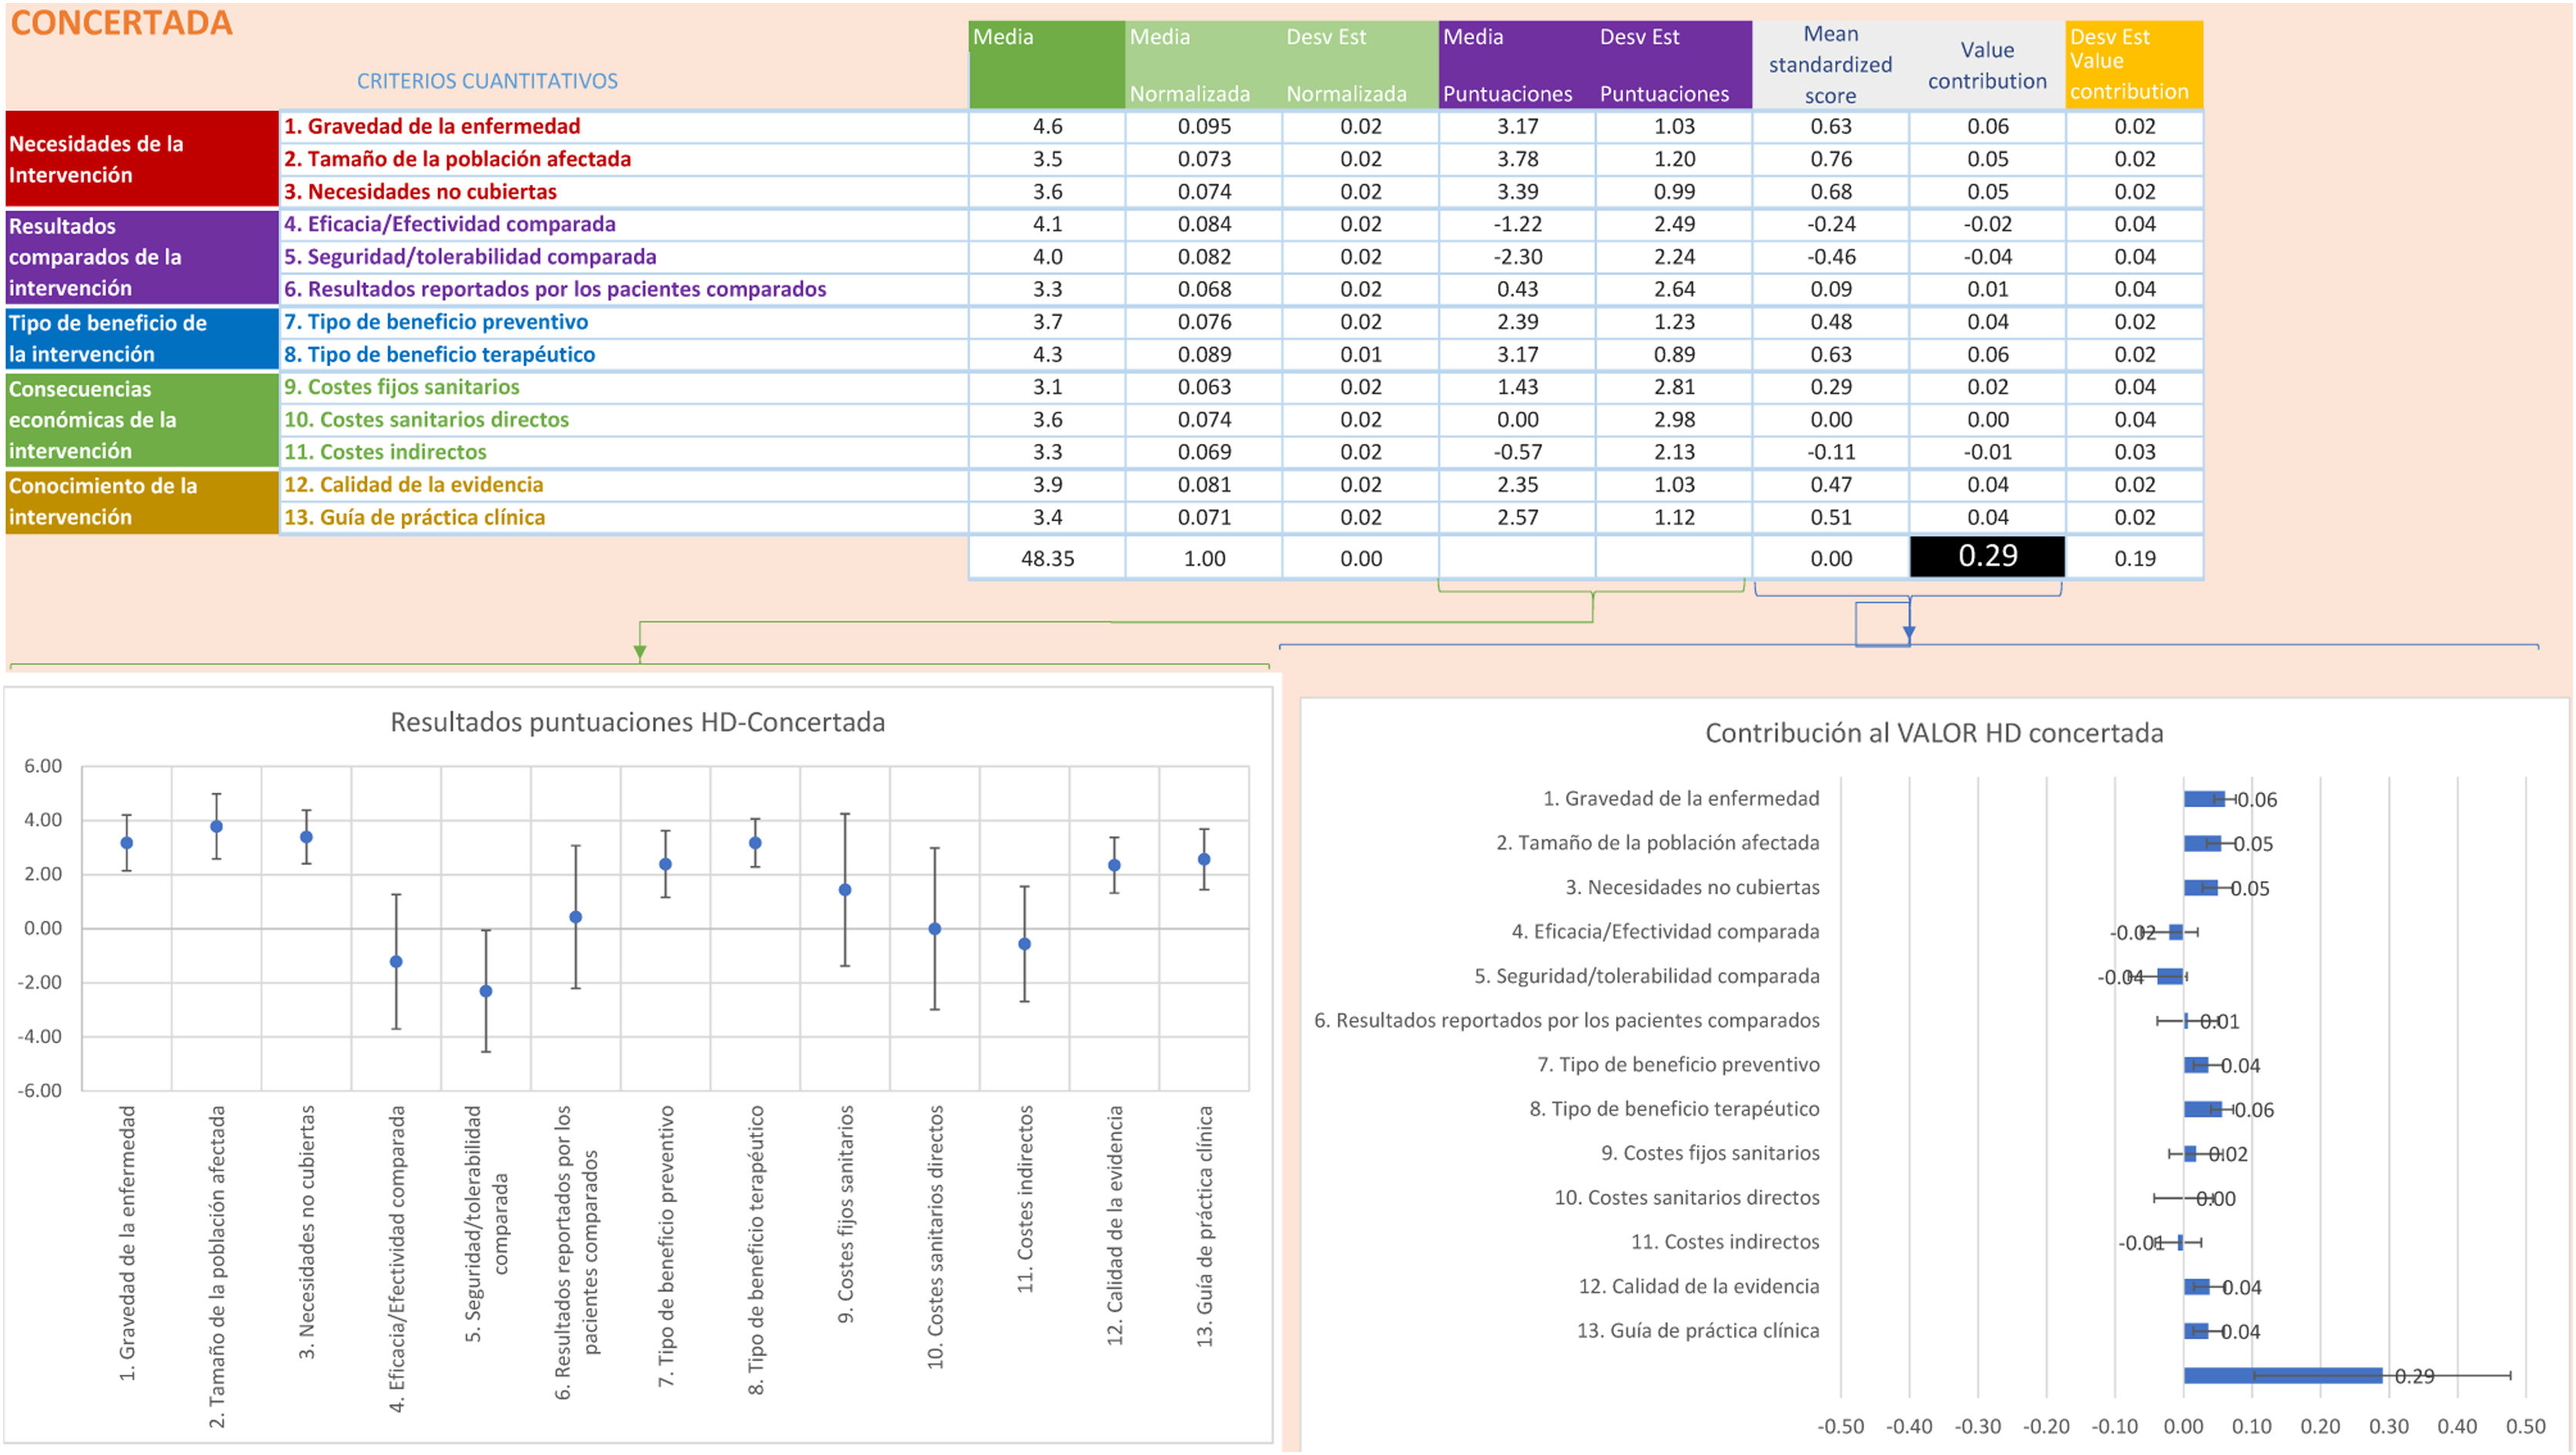Select the Mean standardized score header
The height and width of the screenshot is (1455, 2576).
coord(1829,64)
